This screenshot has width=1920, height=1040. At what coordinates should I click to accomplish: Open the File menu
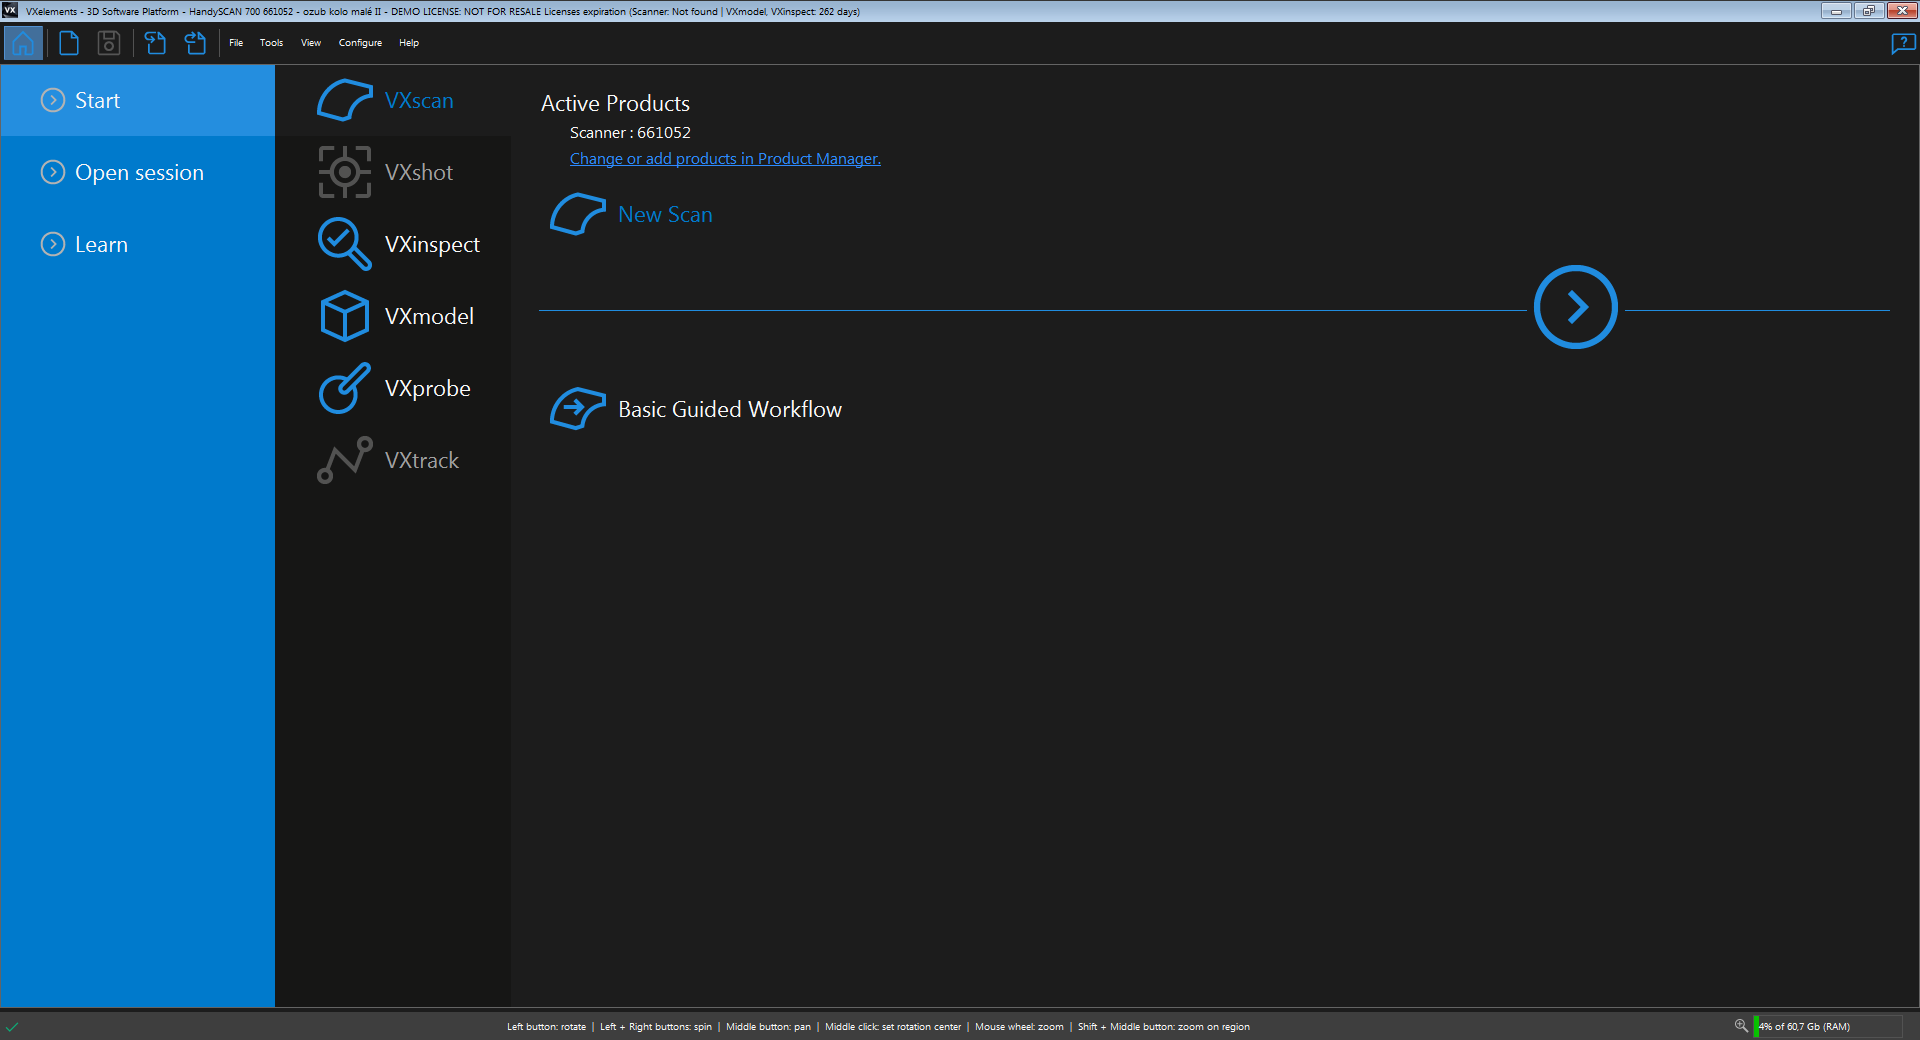point(236,43)
